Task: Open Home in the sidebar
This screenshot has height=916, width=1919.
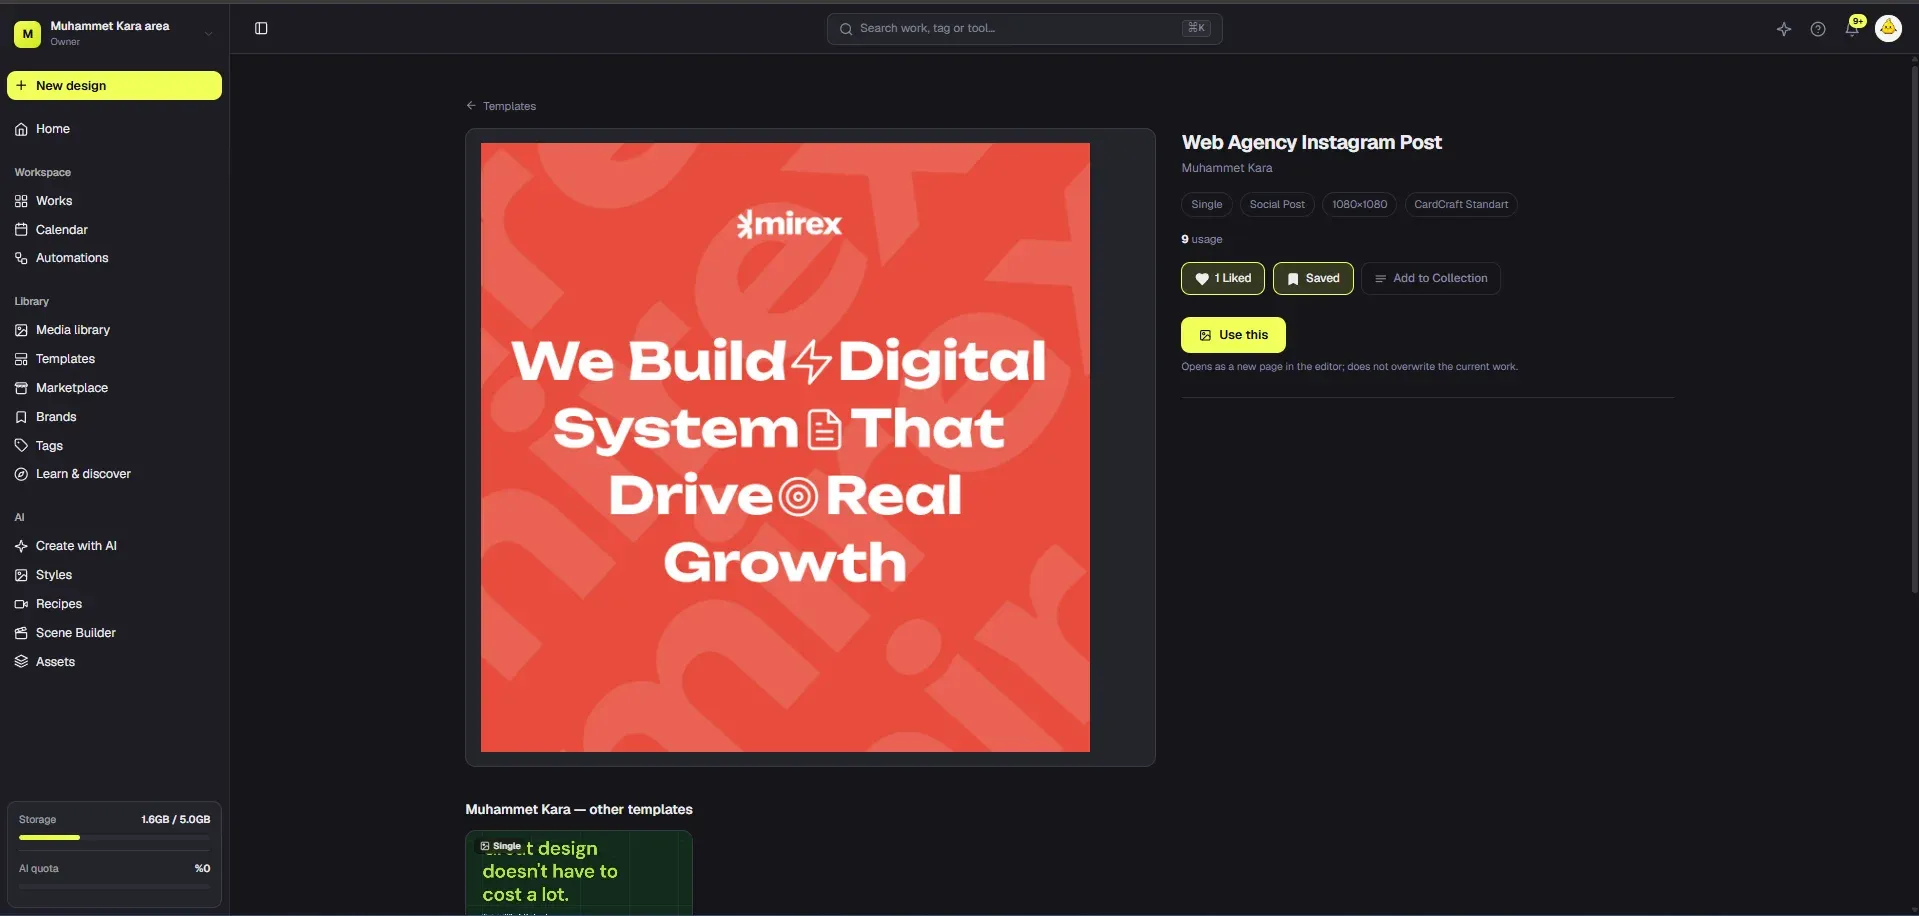Action: coord(114,129)
